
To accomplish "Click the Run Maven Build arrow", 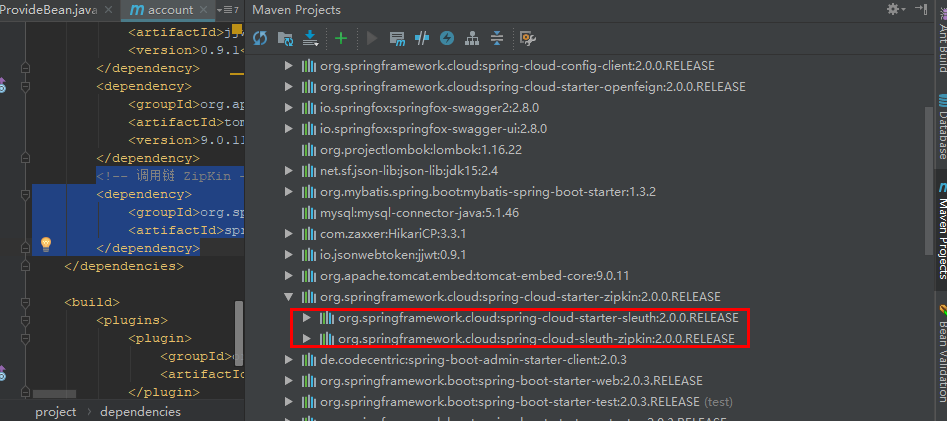I will click(372, 39).
